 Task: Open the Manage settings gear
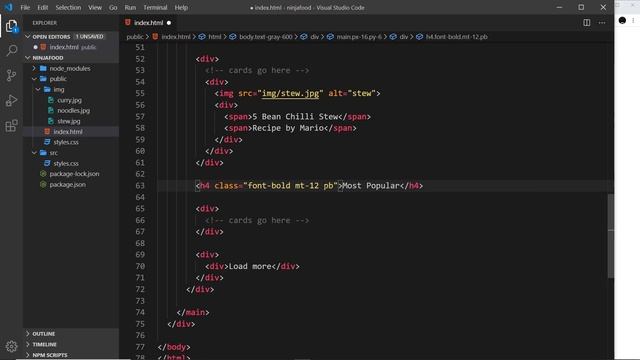point(11,346)
